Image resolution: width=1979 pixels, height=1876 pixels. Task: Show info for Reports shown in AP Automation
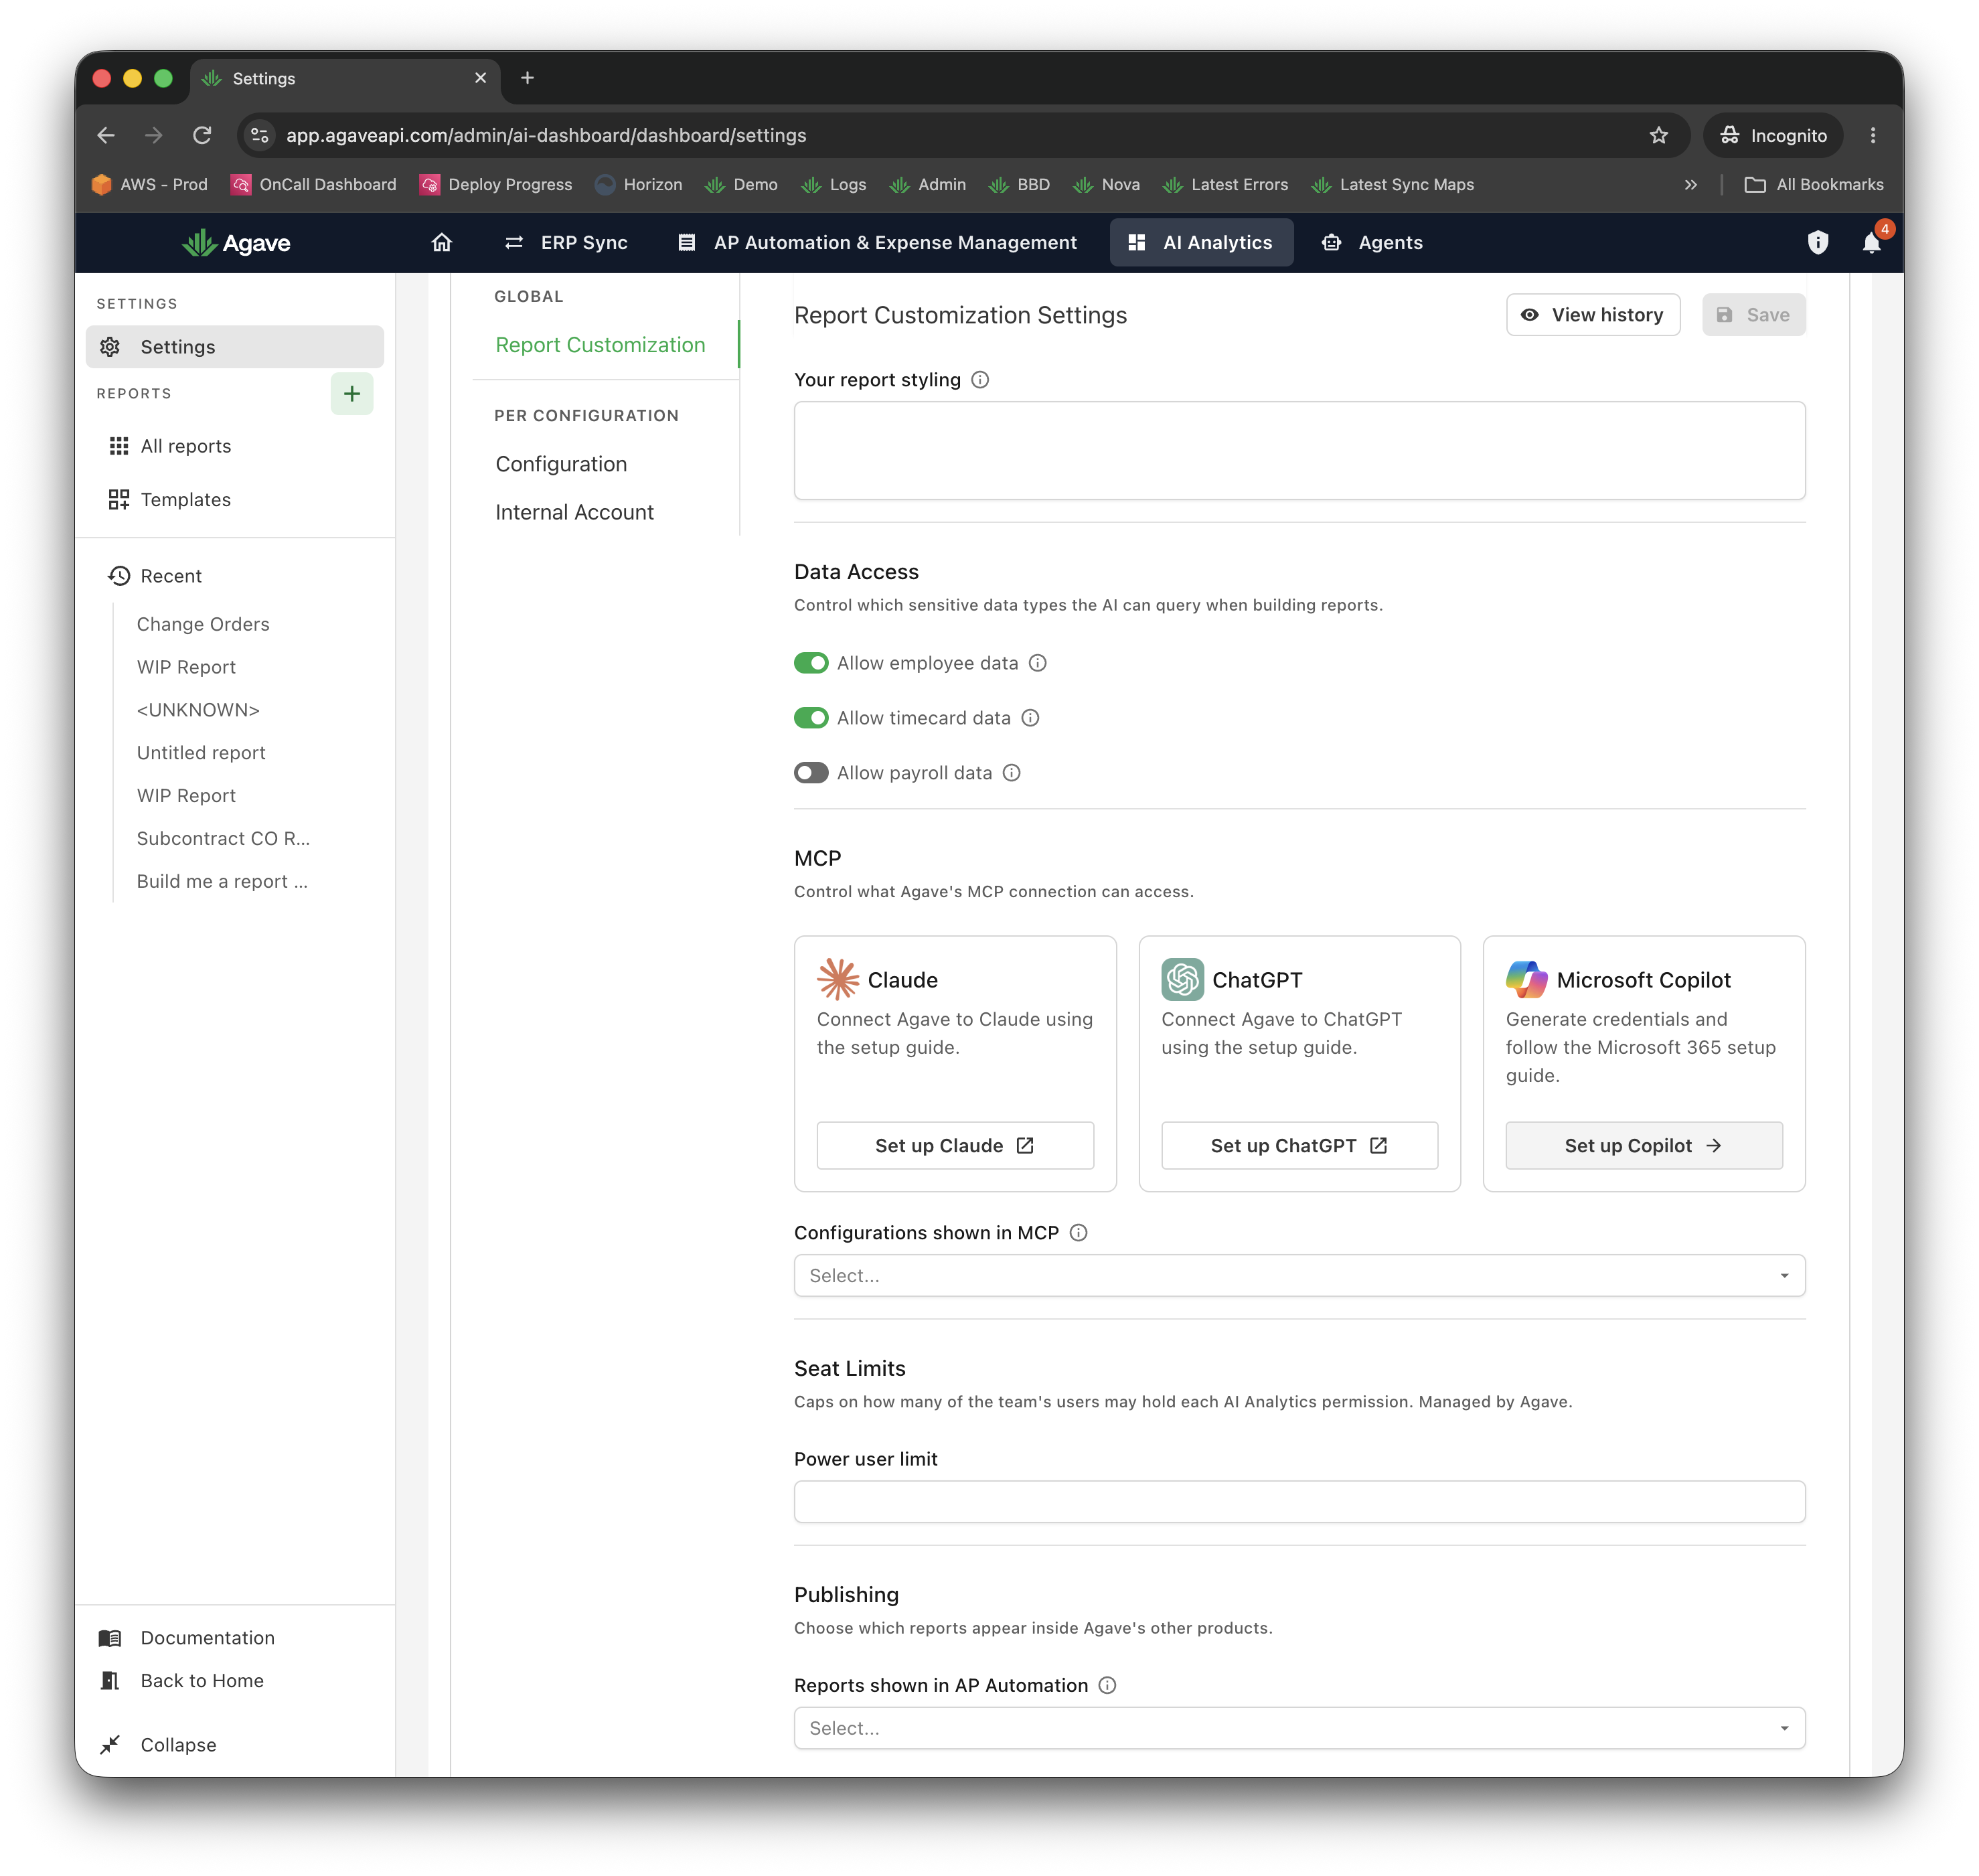coord(1107,1685)
